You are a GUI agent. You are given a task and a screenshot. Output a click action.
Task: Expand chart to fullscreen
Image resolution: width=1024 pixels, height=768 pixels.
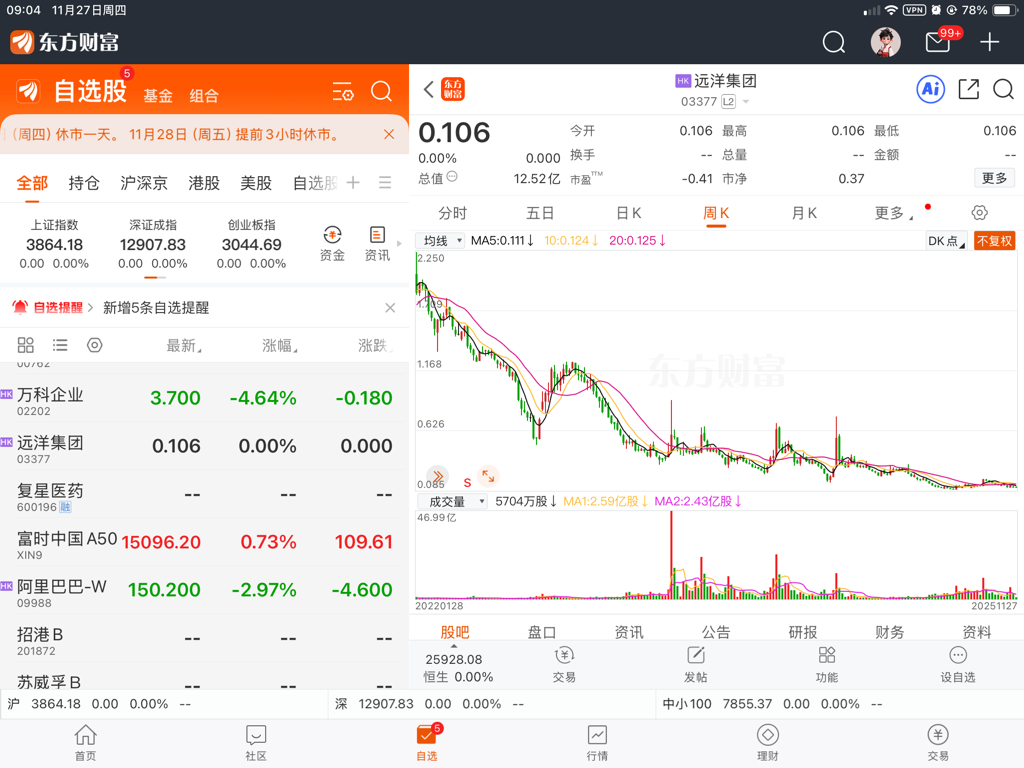pos(488,476)
